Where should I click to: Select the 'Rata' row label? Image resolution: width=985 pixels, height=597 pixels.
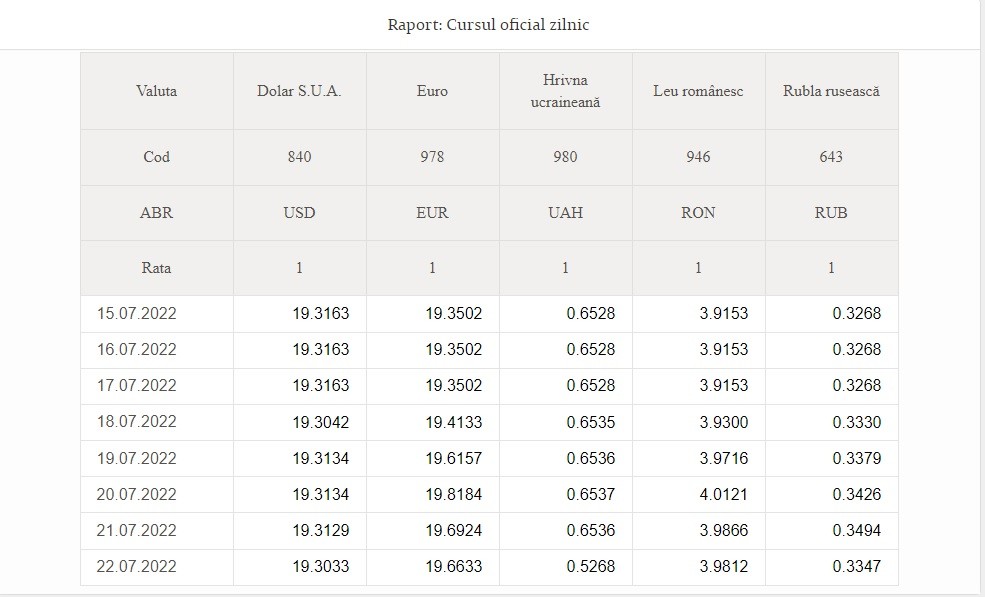tap(156, 268)
